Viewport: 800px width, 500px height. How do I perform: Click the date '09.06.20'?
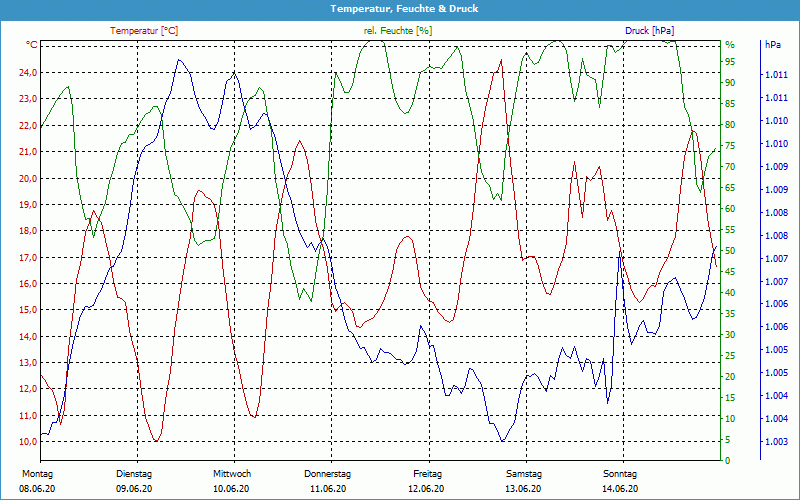134,489
